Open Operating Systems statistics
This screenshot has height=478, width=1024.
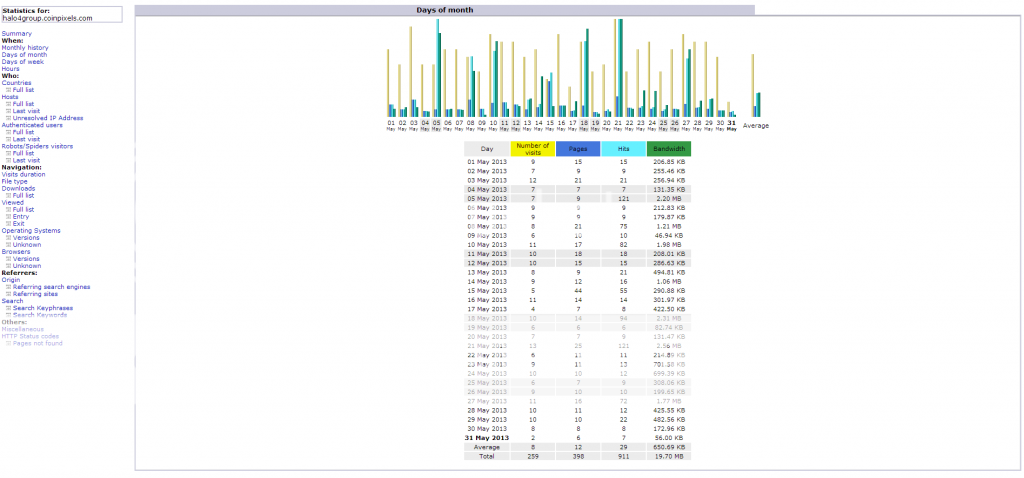[31, 230]
